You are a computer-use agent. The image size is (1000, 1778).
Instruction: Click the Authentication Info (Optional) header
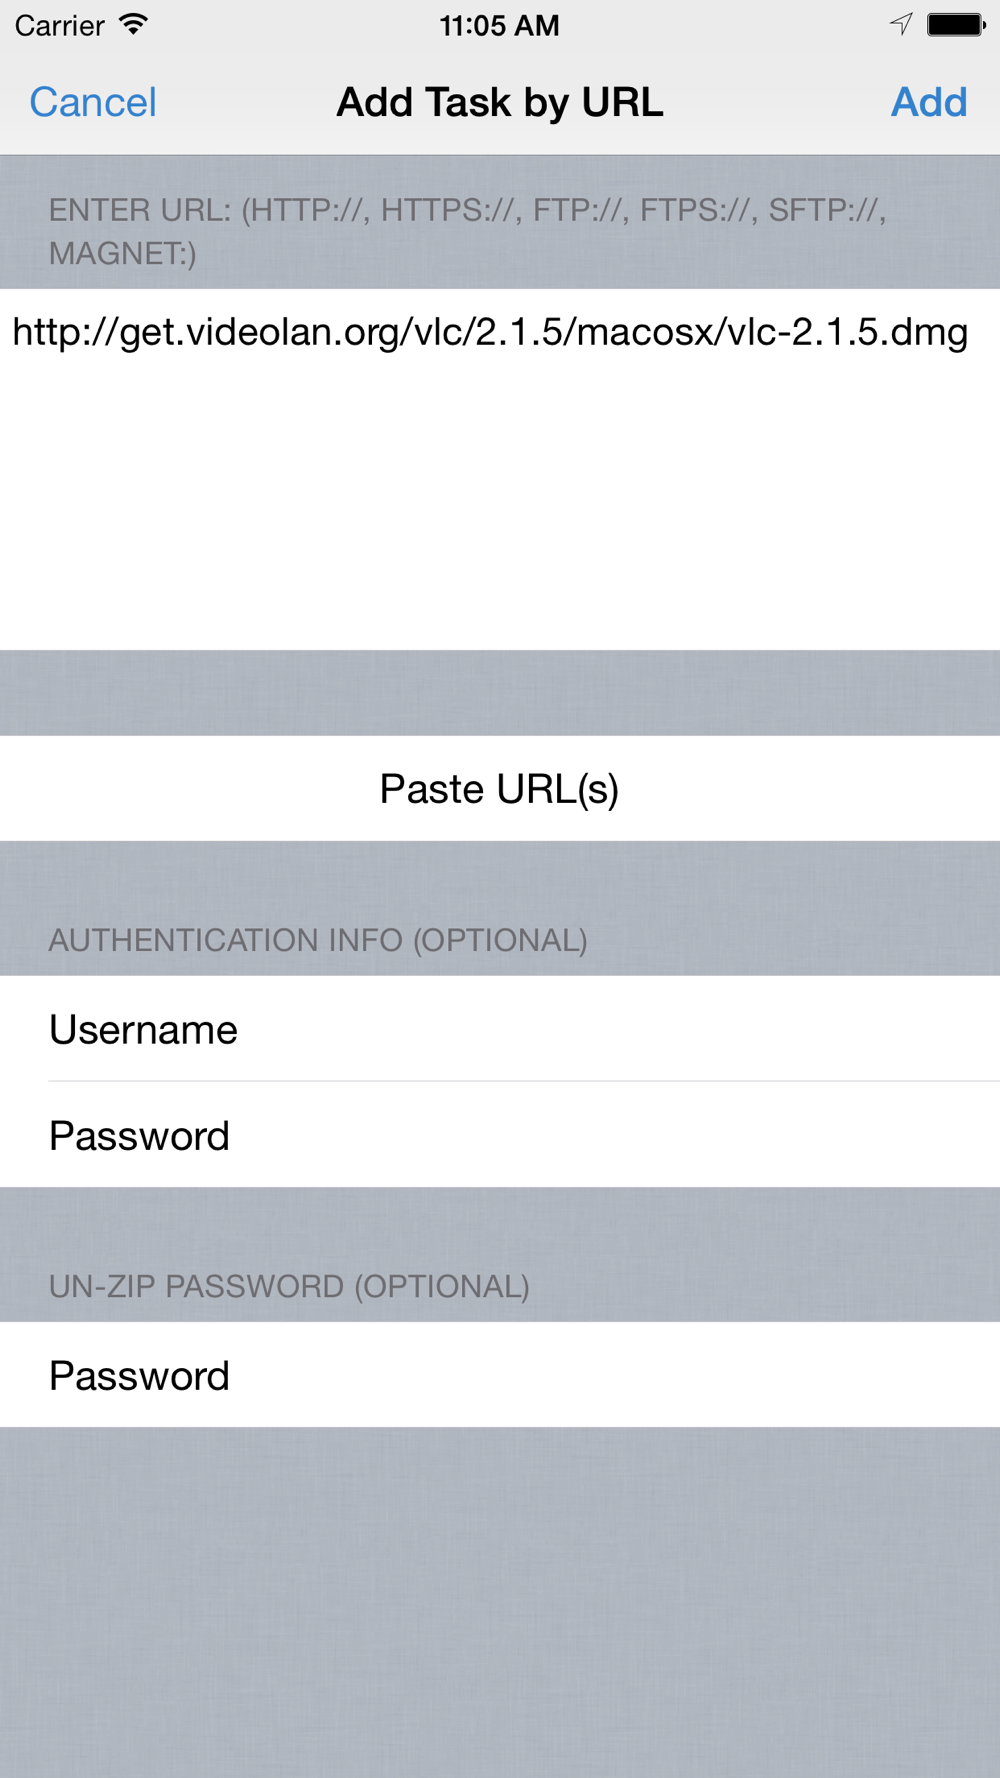point(318,940)
